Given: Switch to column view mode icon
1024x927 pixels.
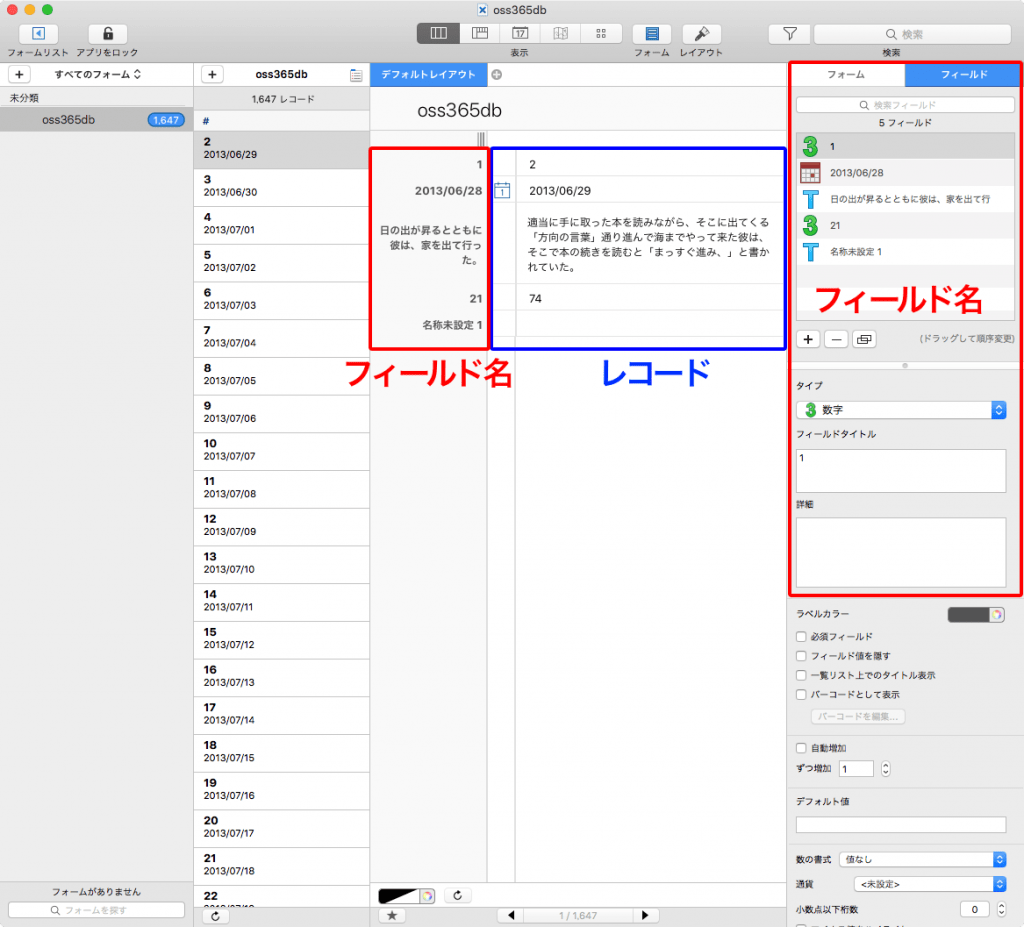Looking at the screenshot, I should click(438, 33).
